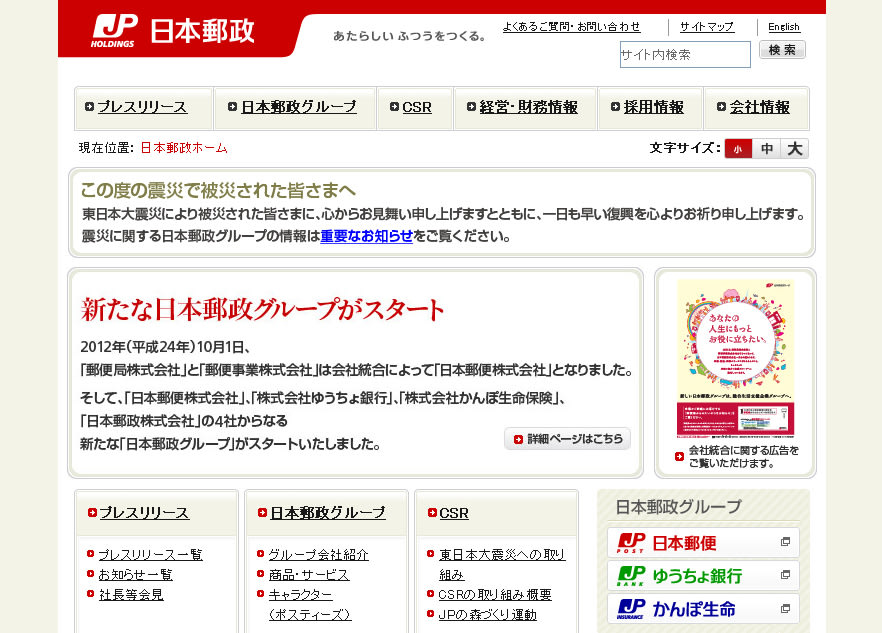Open the サイトマップ link
The height and width of the screenshot is (633, 882).
pos(706,26)
